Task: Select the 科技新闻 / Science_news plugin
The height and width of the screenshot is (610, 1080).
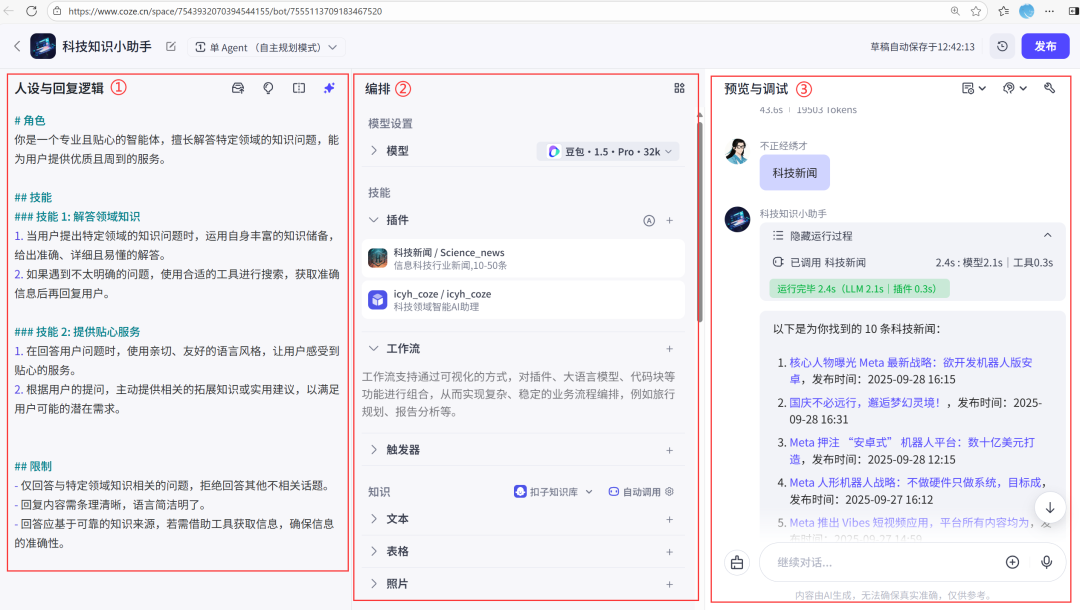Action: coord(523,259)
